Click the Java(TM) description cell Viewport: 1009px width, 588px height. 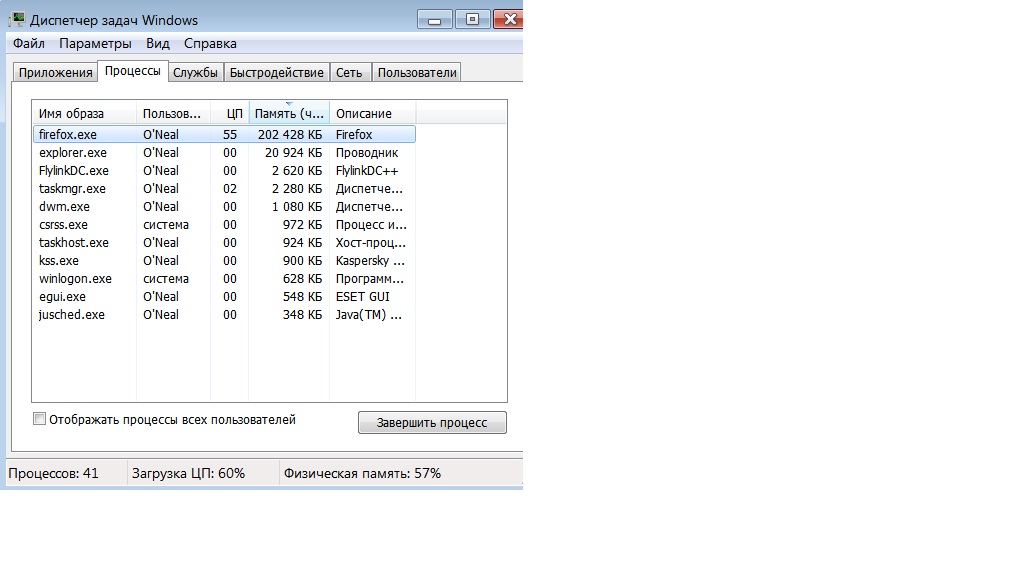click(x=369, y=315)
